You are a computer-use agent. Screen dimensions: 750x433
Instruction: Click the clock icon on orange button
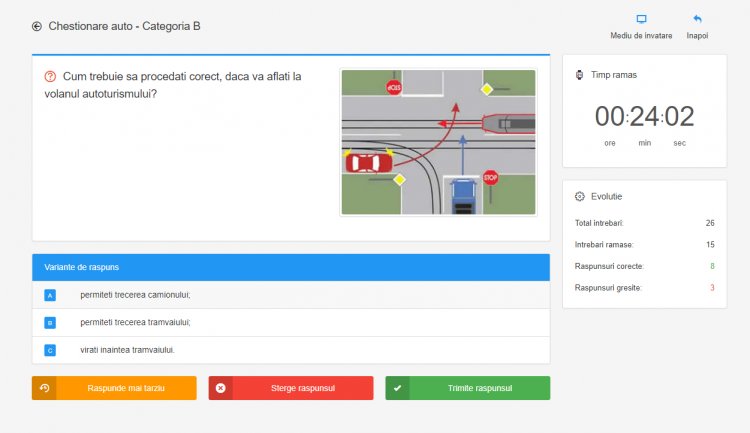(x=44, y=388)
